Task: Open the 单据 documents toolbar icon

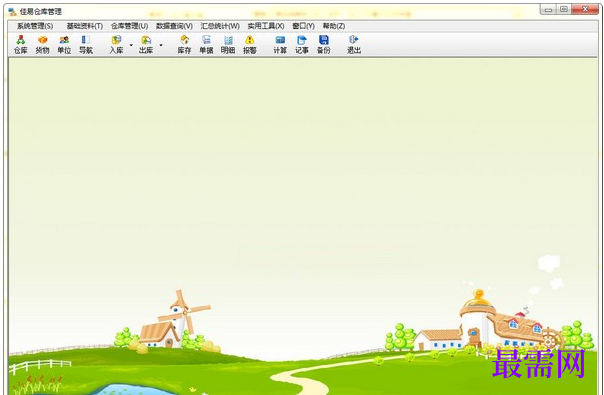Action: pyautogui.click(x=206, y=44)
